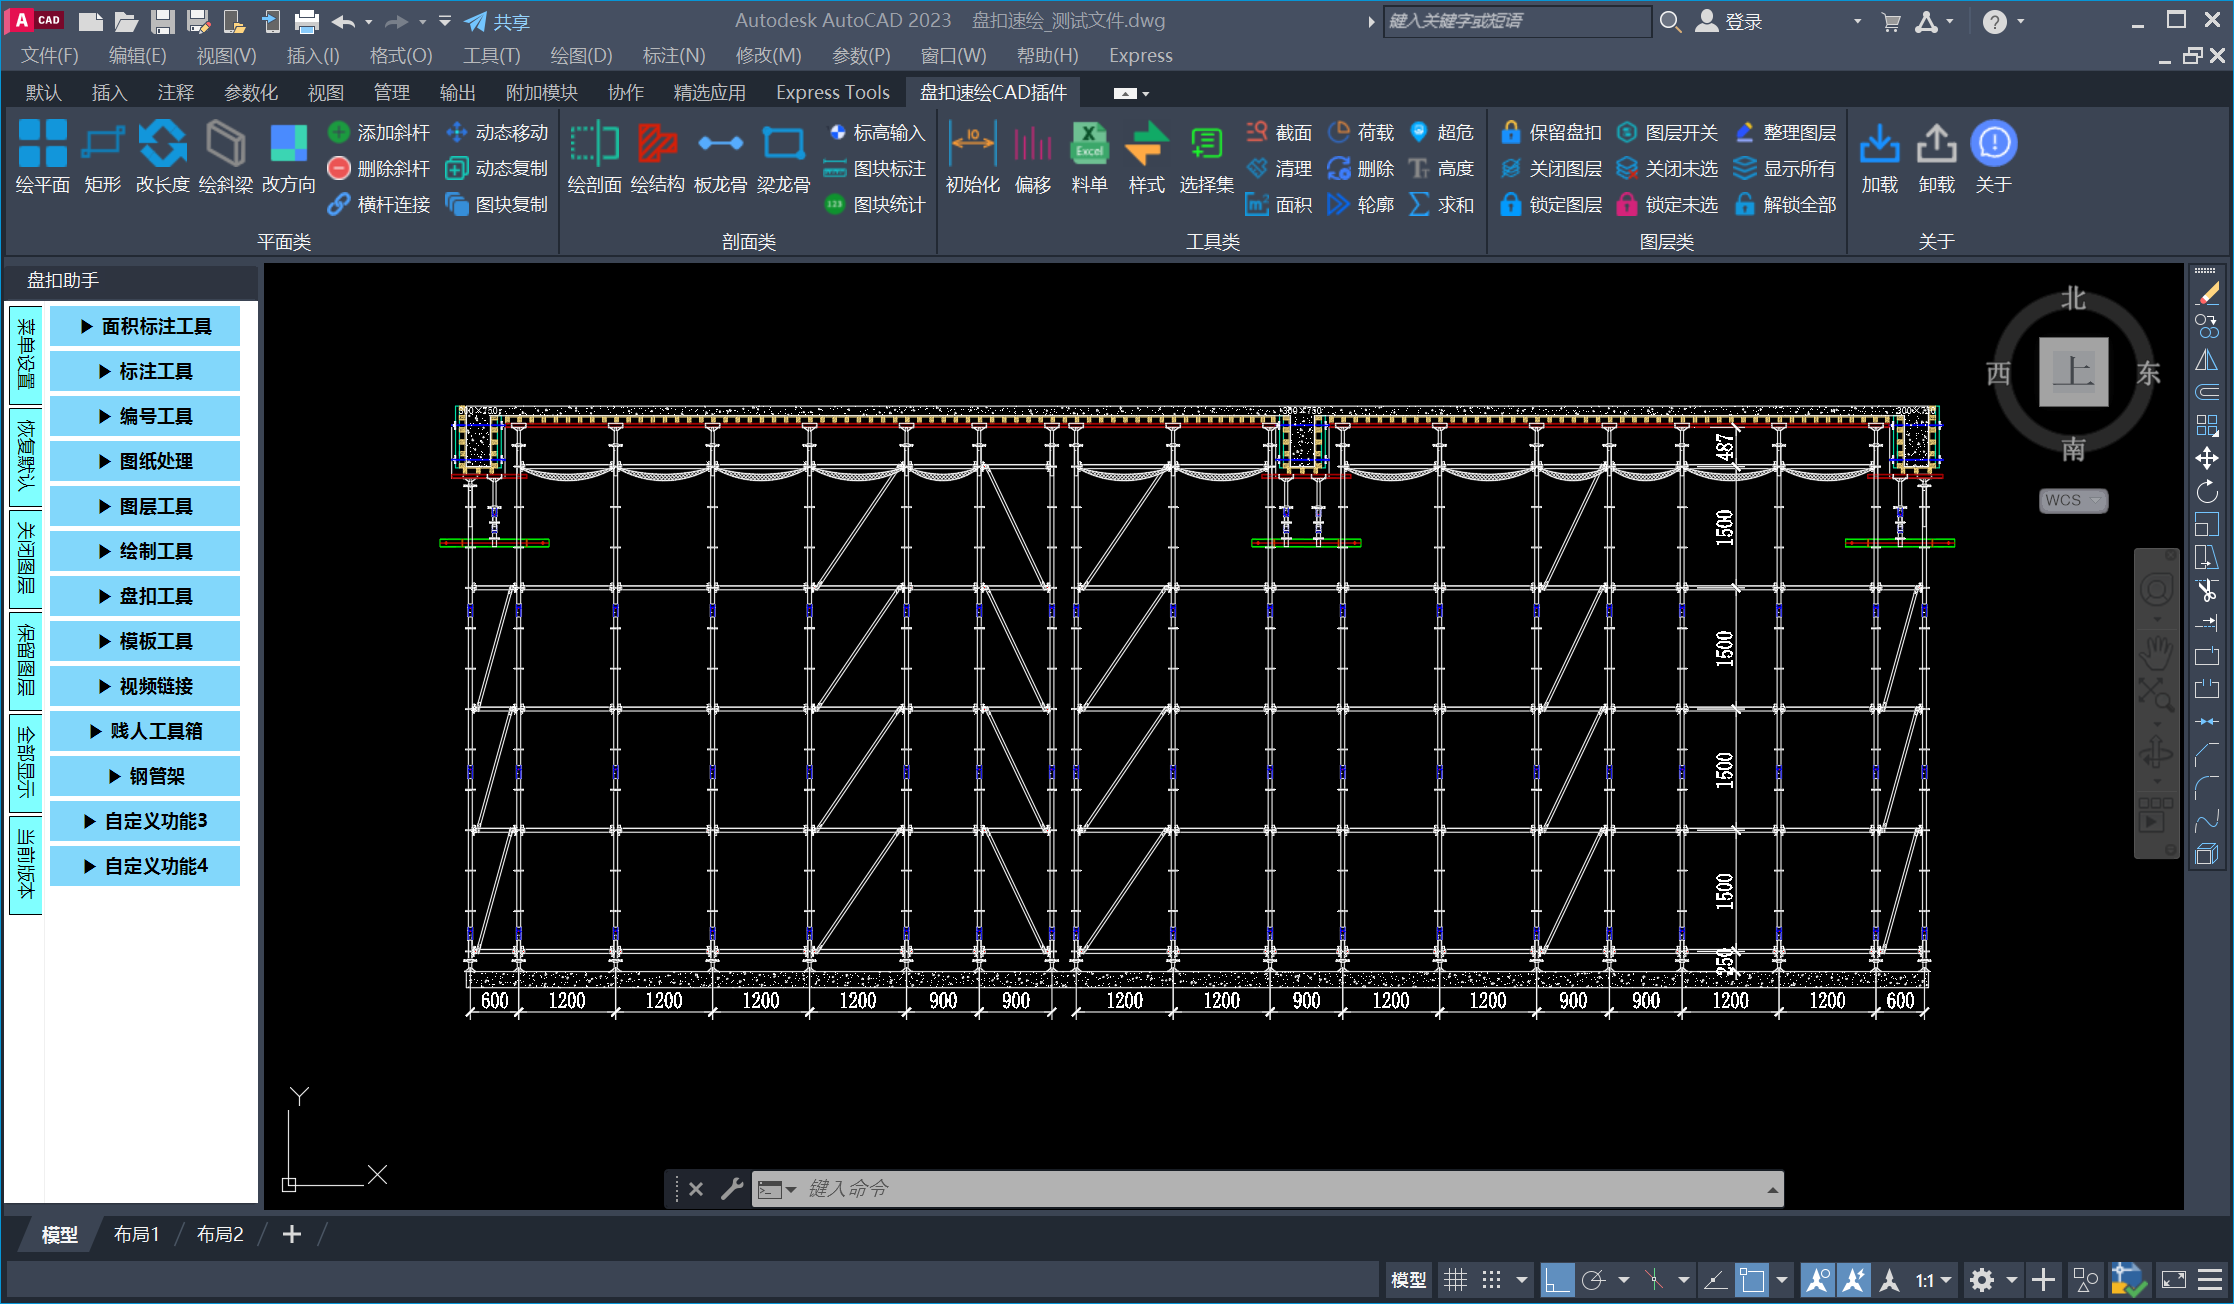Toggle polar tracking in the status bar
Image resolution: width=2234 pixels, height=1304 pixels.
point(1594,1280)
